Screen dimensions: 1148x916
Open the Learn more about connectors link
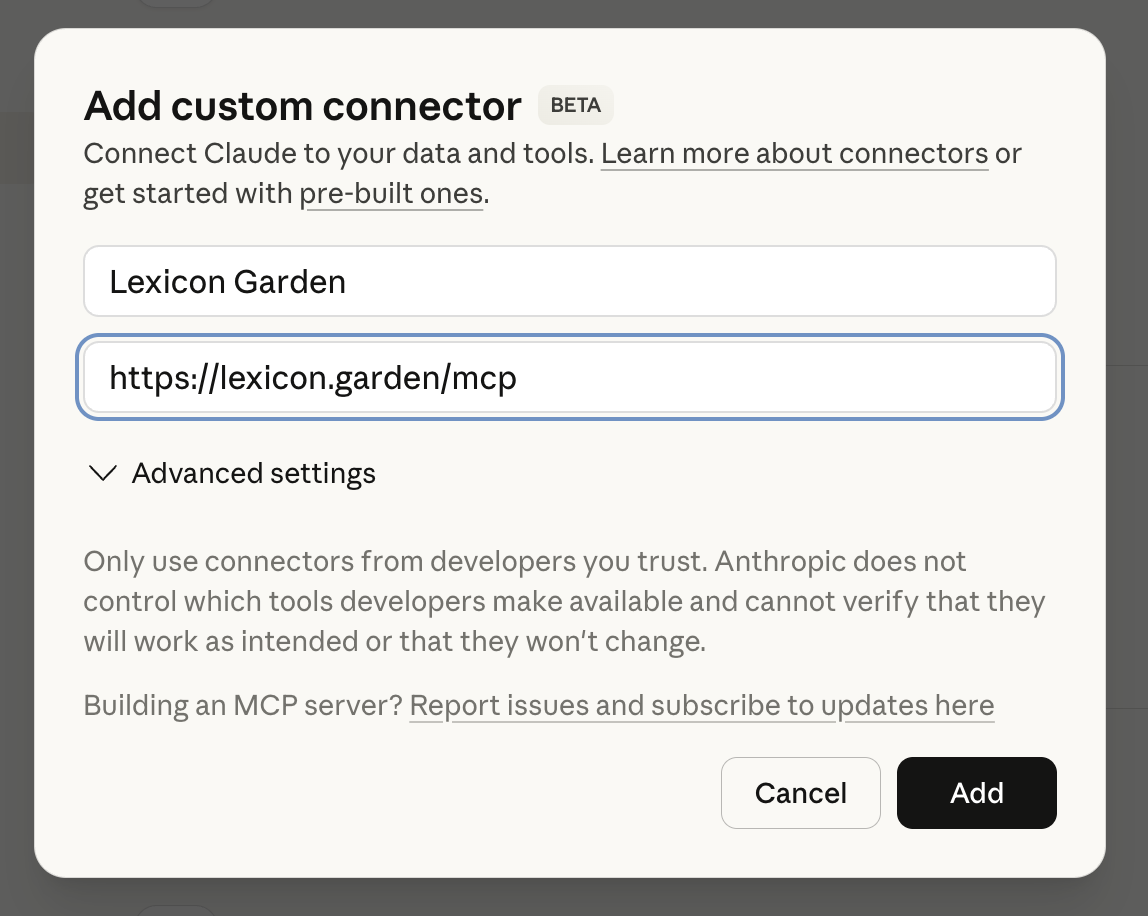(794, 154)
